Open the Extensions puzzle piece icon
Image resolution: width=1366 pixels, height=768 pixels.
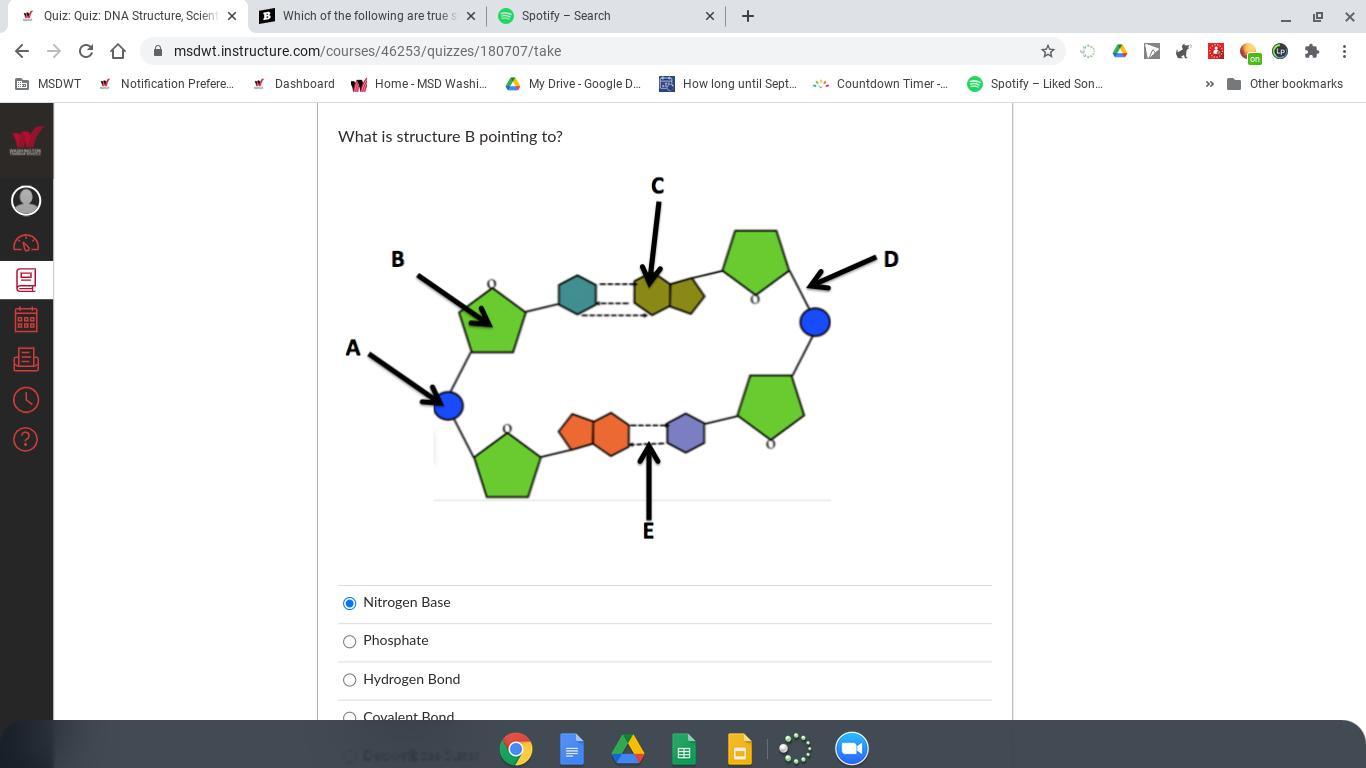pyautogui.click(x=1312, y=51)
